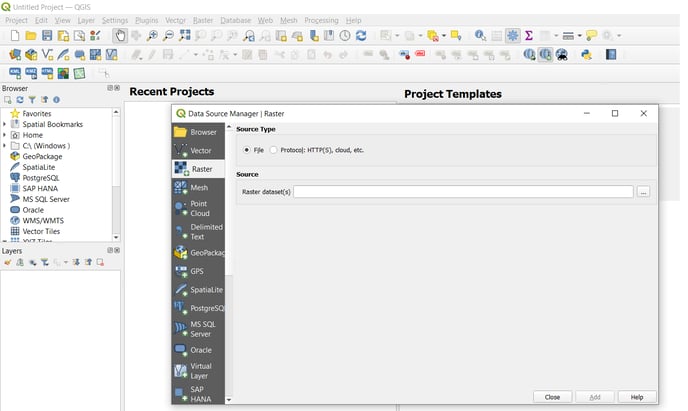Click the New Virtual Layer icon

click(111, 54)
